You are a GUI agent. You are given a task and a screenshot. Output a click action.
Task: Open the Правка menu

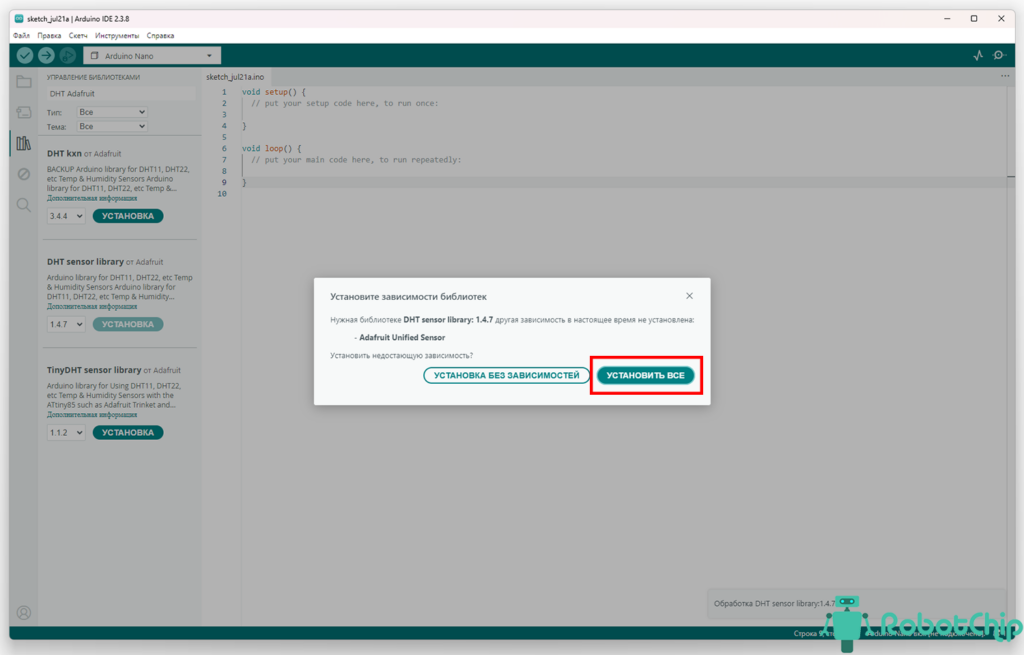pyautogui.click(x=49, y=35)
